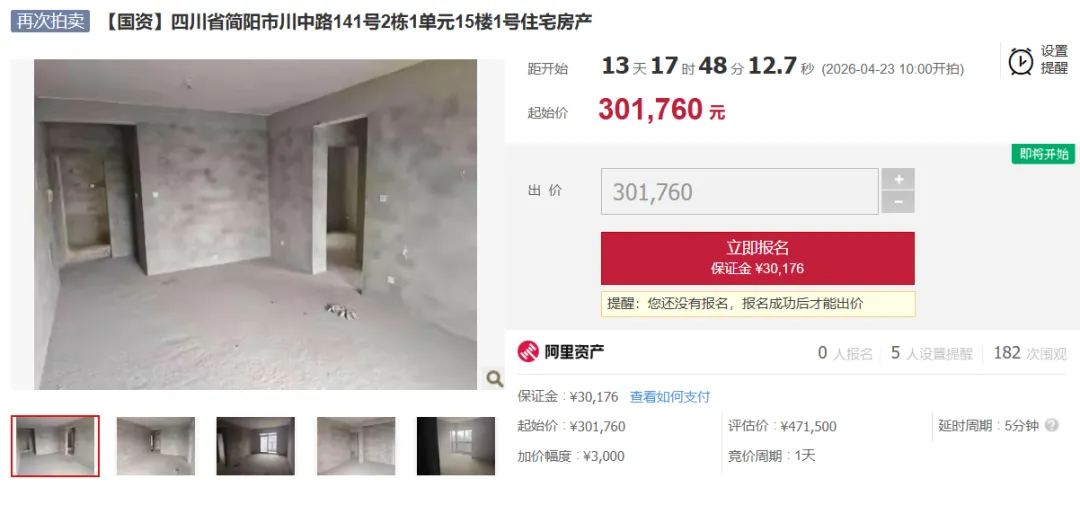The image size is (1080, 514).
Task: Click the 设置提醒 reminder text
Action: pyautogui.click(x=1054, y=61)
